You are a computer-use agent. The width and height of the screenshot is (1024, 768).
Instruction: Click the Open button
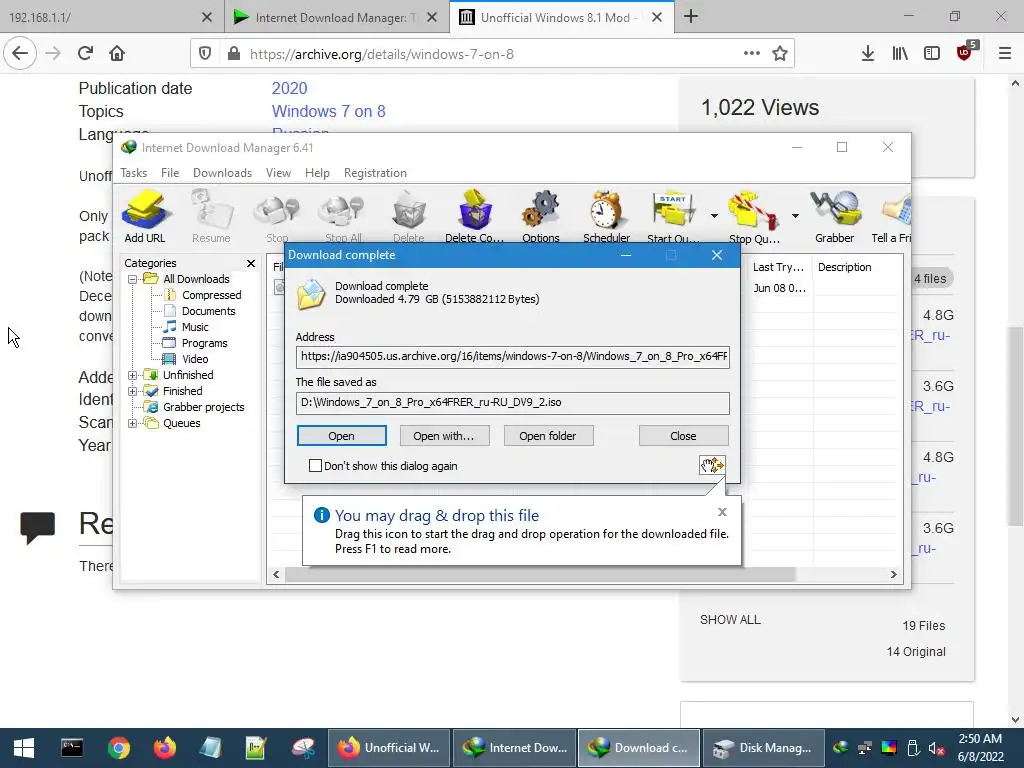tap(342, 436)
